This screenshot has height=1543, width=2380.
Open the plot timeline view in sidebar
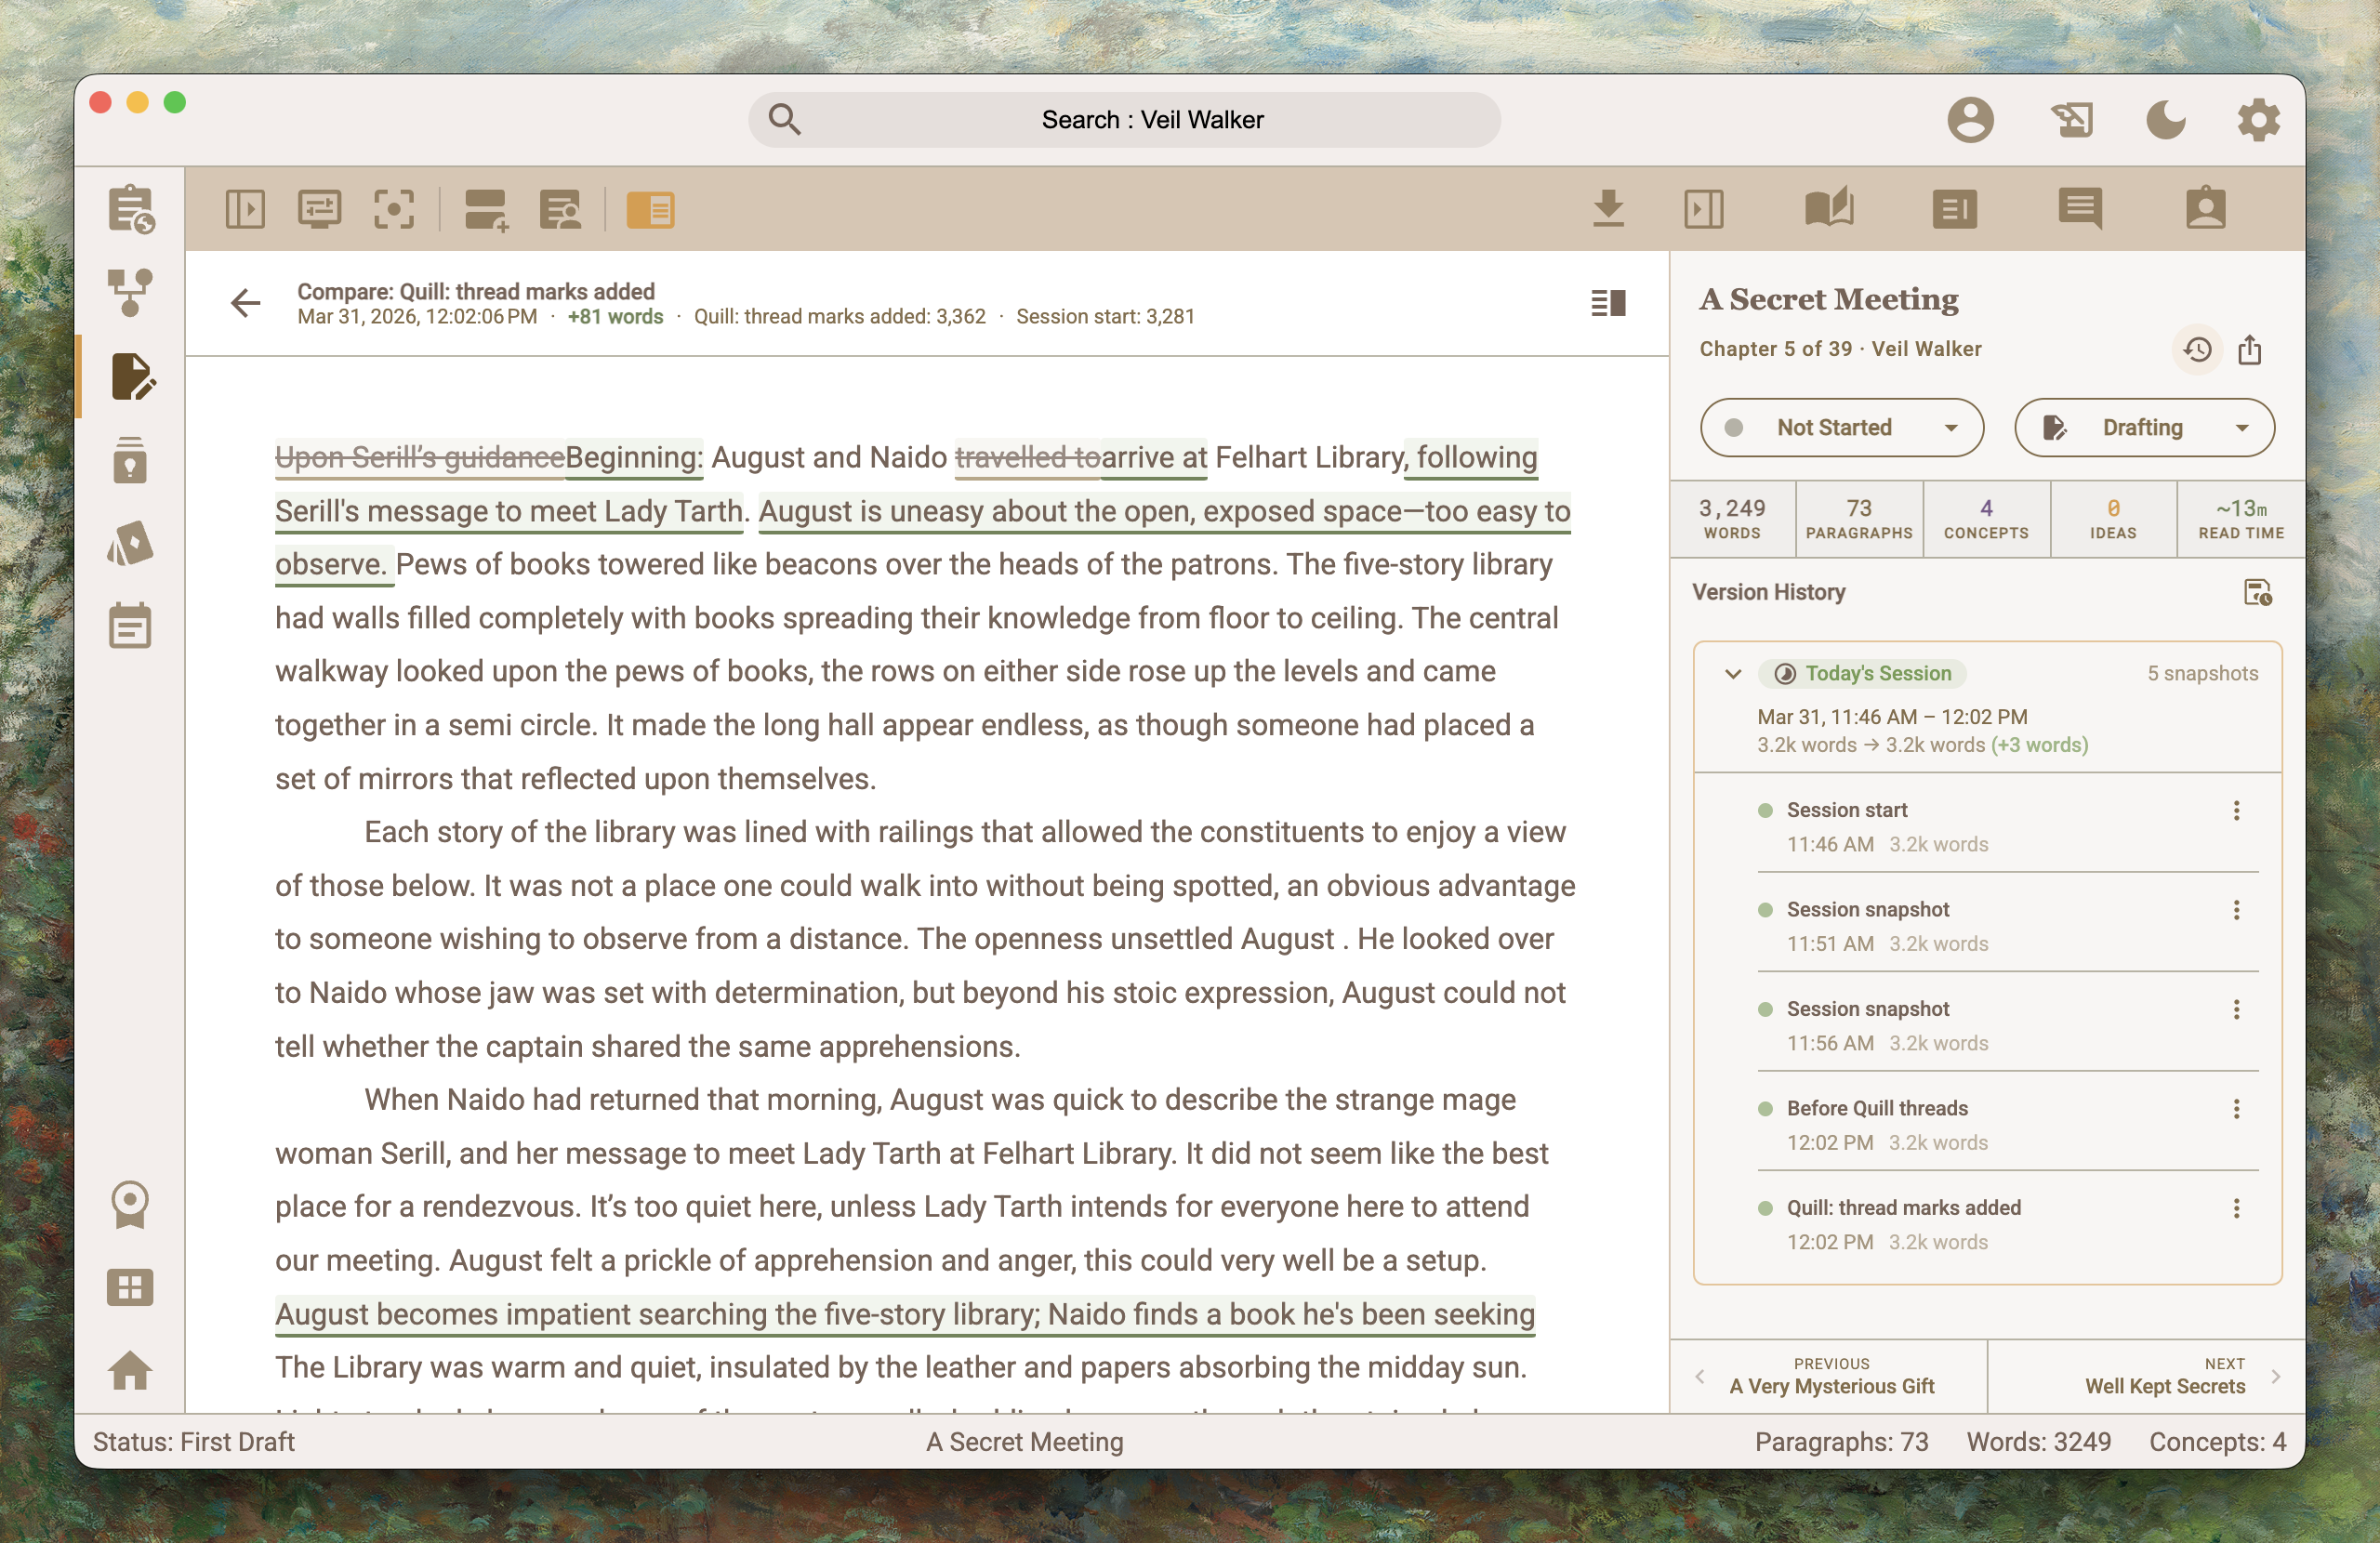click(x=131, y=290)
